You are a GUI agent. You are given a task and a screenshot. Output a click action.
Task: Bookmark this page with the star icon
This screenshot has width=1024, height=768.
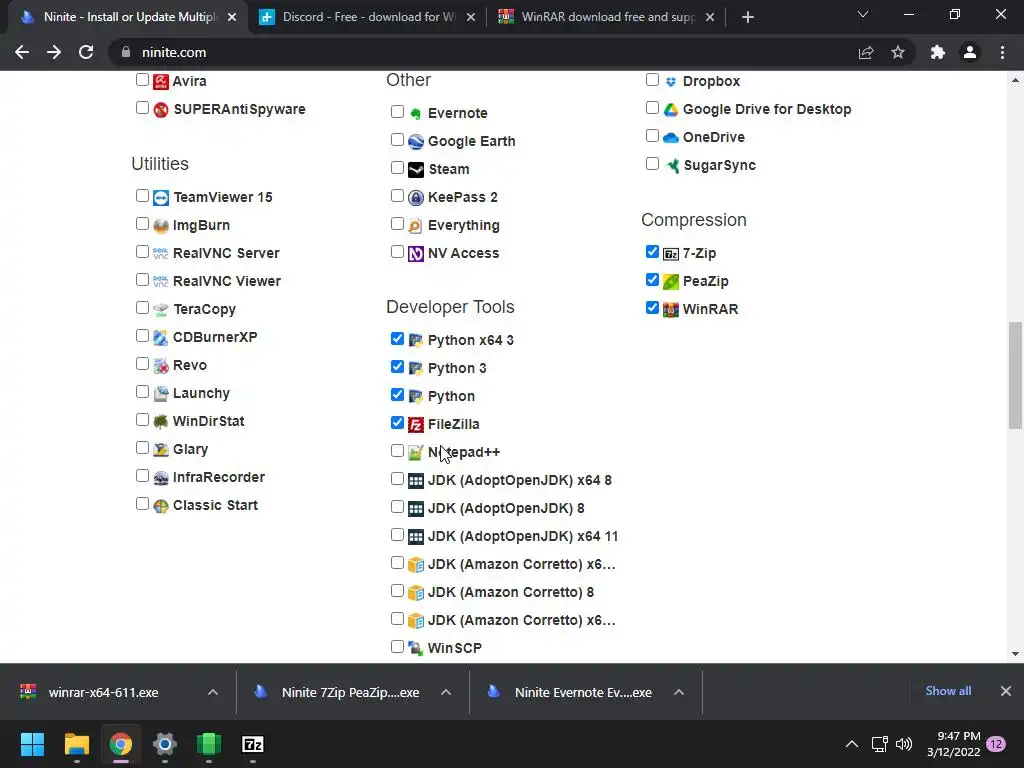898,52
